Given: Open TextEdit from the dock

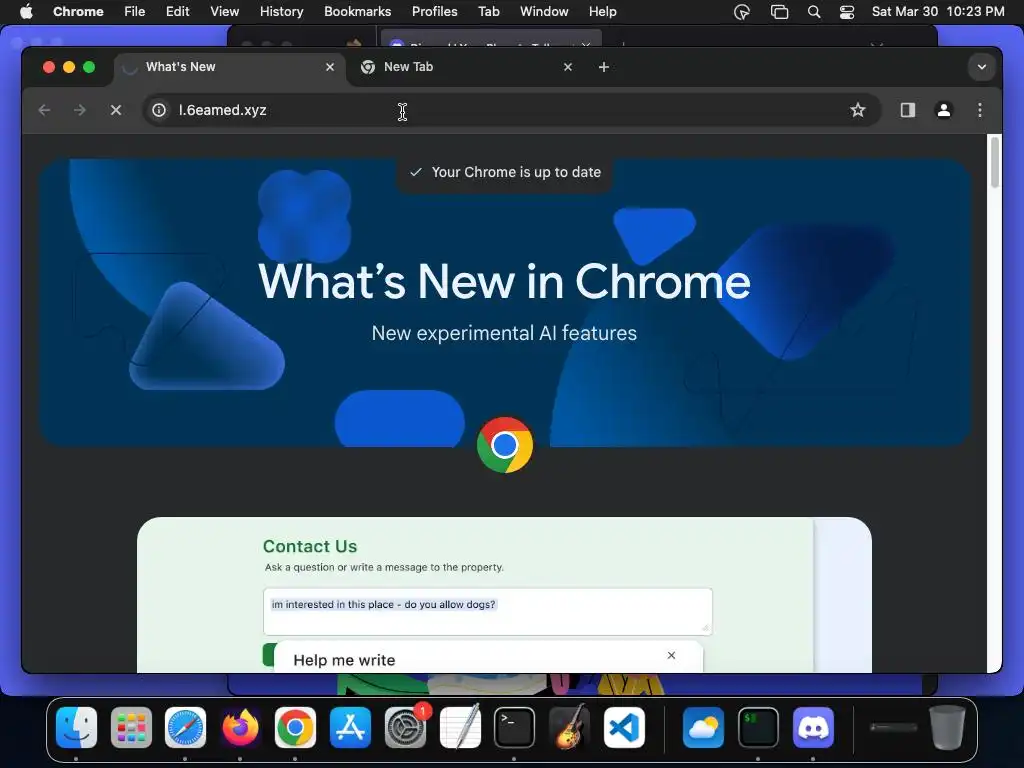Looking at the screenshot, I should click(460, 727).
